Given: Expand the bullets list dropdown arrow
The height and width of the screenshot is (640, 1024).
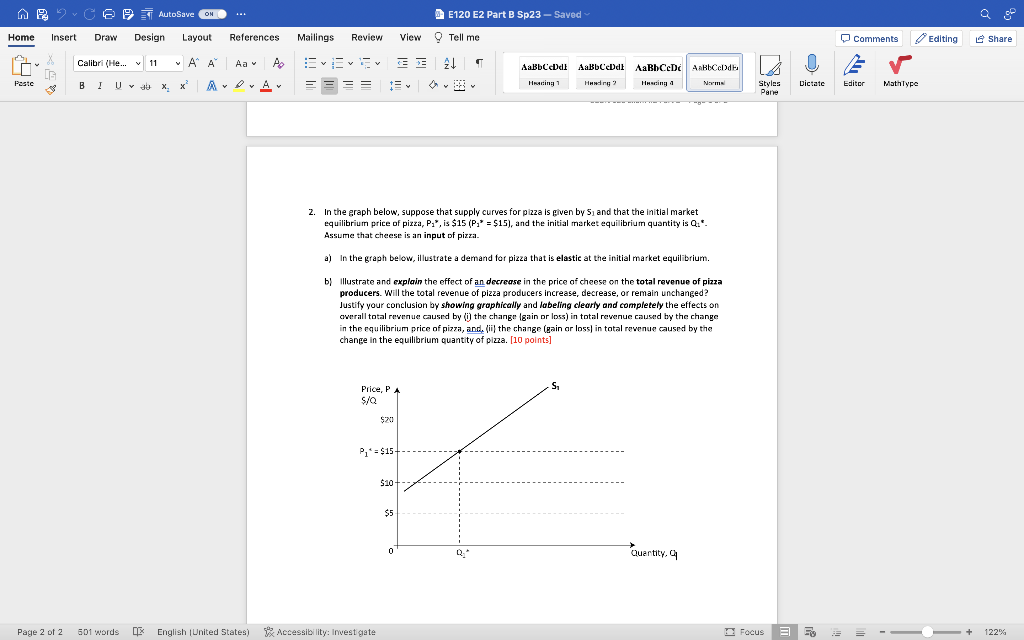Looking at the screenshot, I should [323, 63].
